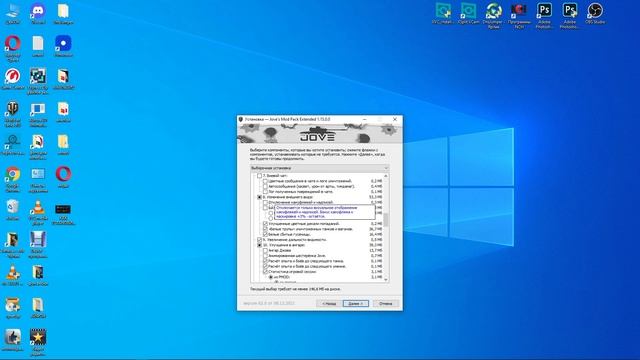
Task: Minimize the Jove's Mod Pack installer window
Action: pos(364,119)
